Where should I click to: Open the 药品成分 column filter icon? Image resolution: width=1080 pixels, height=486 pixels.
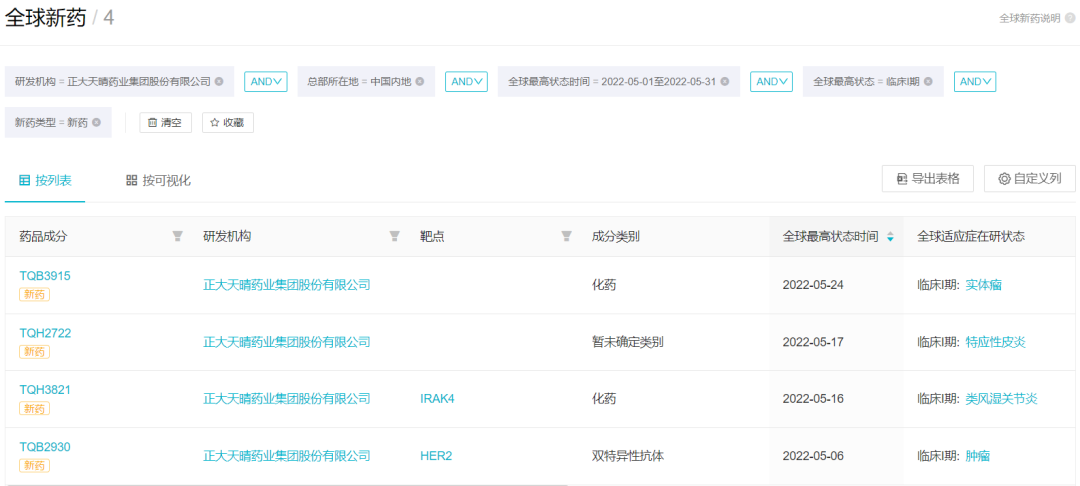point(178,237)
